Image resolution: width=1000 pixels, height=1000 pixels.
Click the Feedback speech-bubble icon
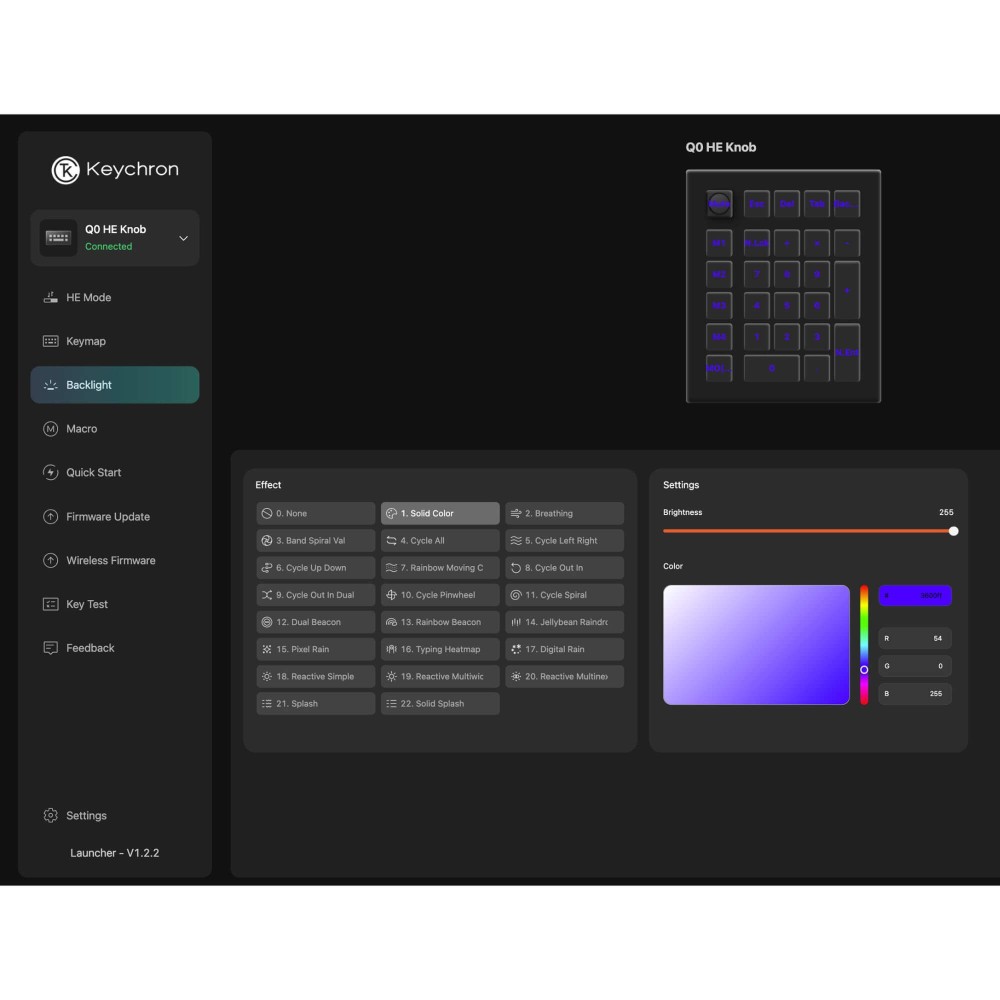coord(50,648)
